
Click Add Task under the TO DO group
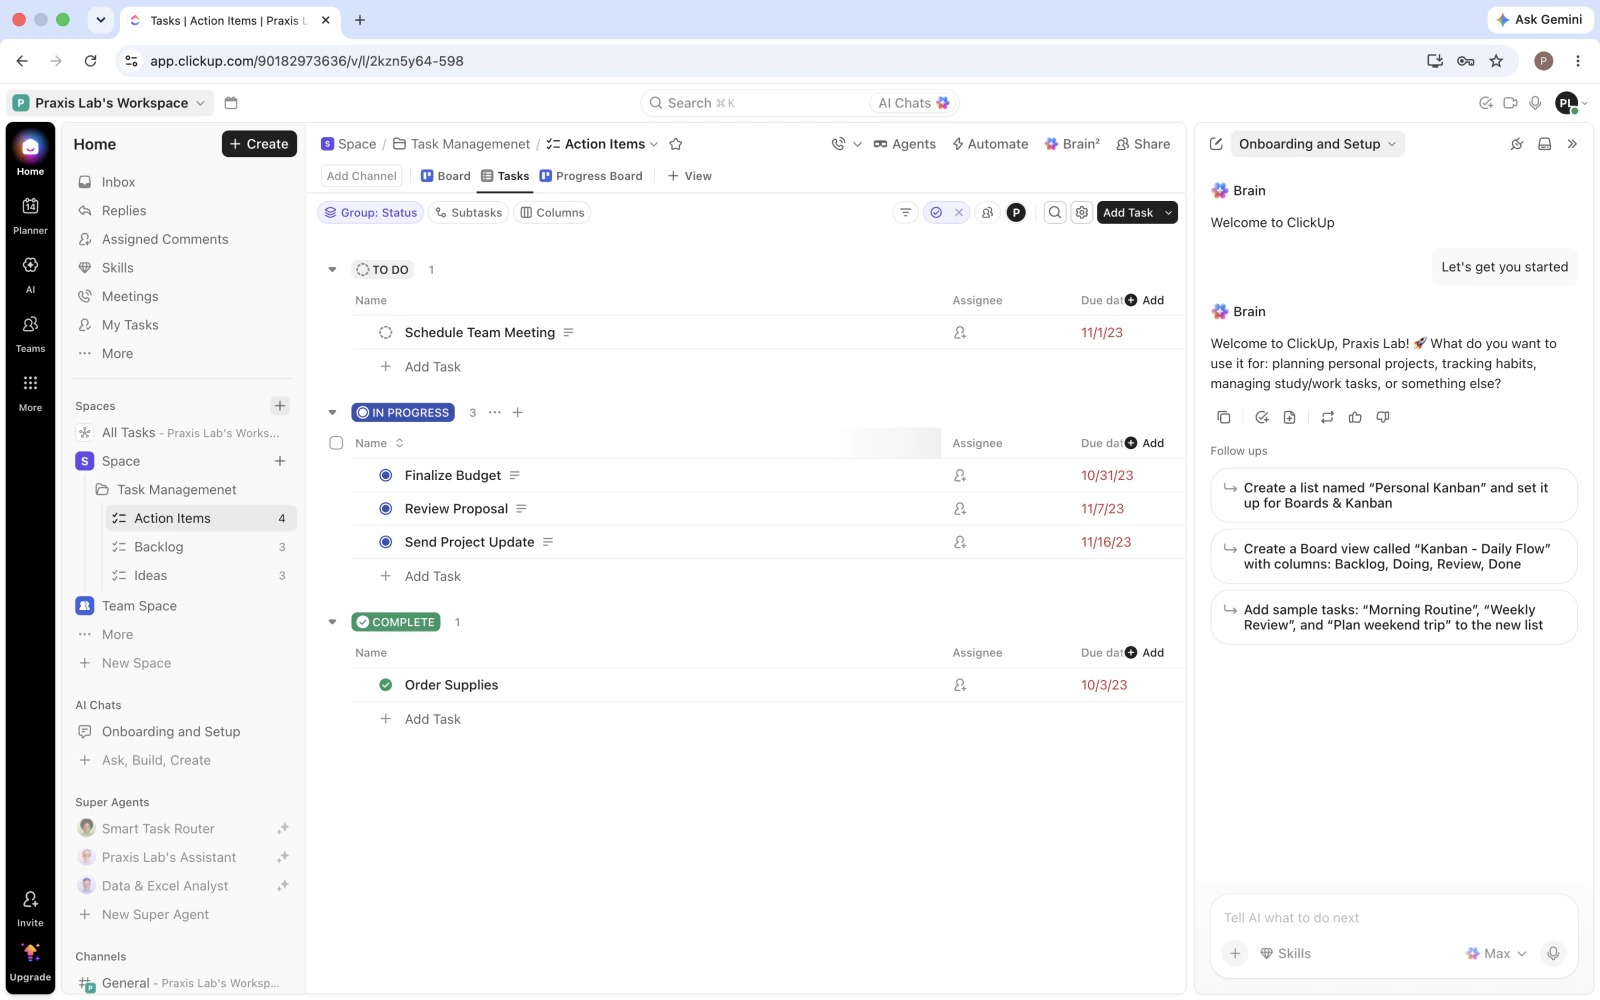coord(432,367)
